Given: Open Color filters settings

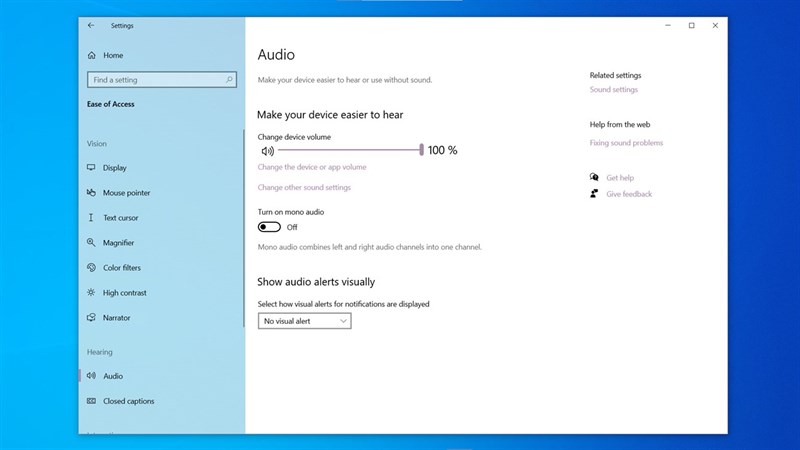Looking at the screenshot, I should click(x=122, y=267).
